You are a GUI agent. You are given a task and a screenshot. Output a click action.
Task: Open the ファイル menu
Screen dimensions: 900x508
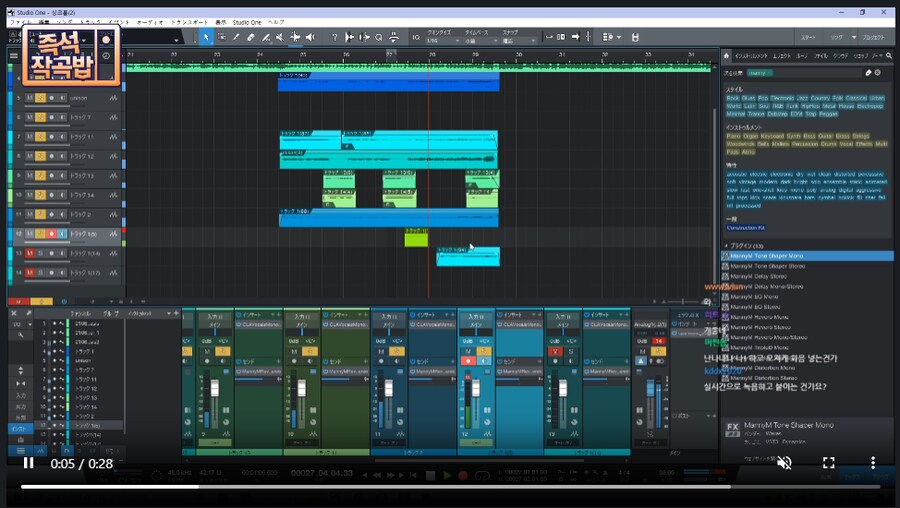tap(21, 22)
